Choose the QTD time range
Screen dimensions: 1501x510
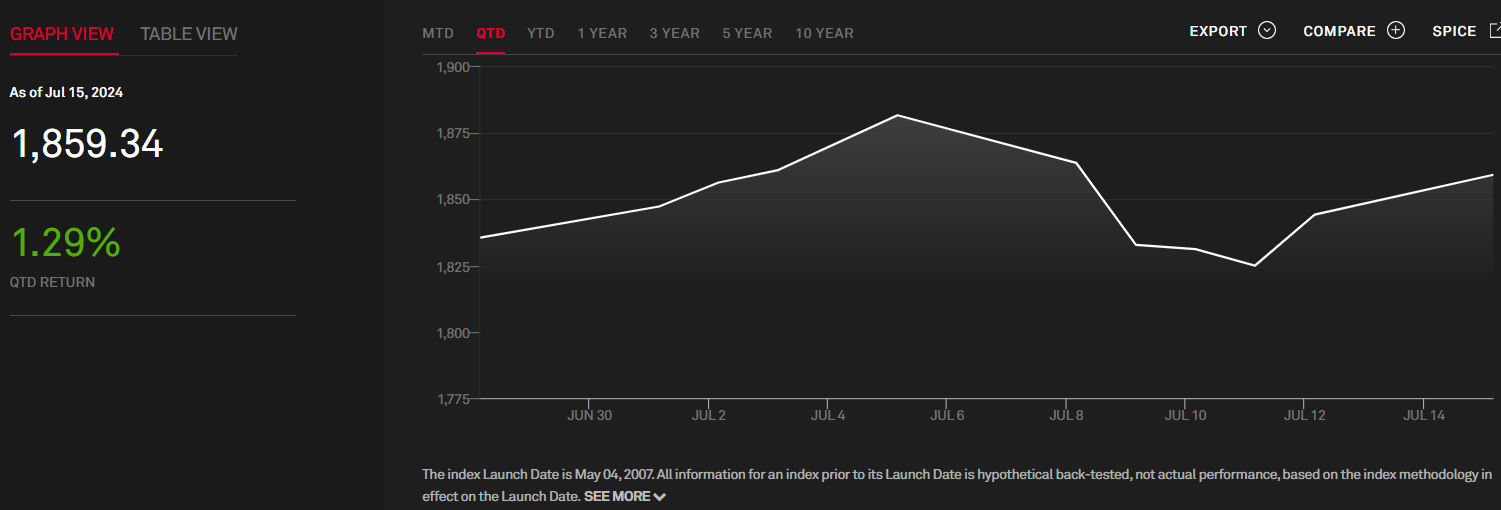(x=491, y=33)
